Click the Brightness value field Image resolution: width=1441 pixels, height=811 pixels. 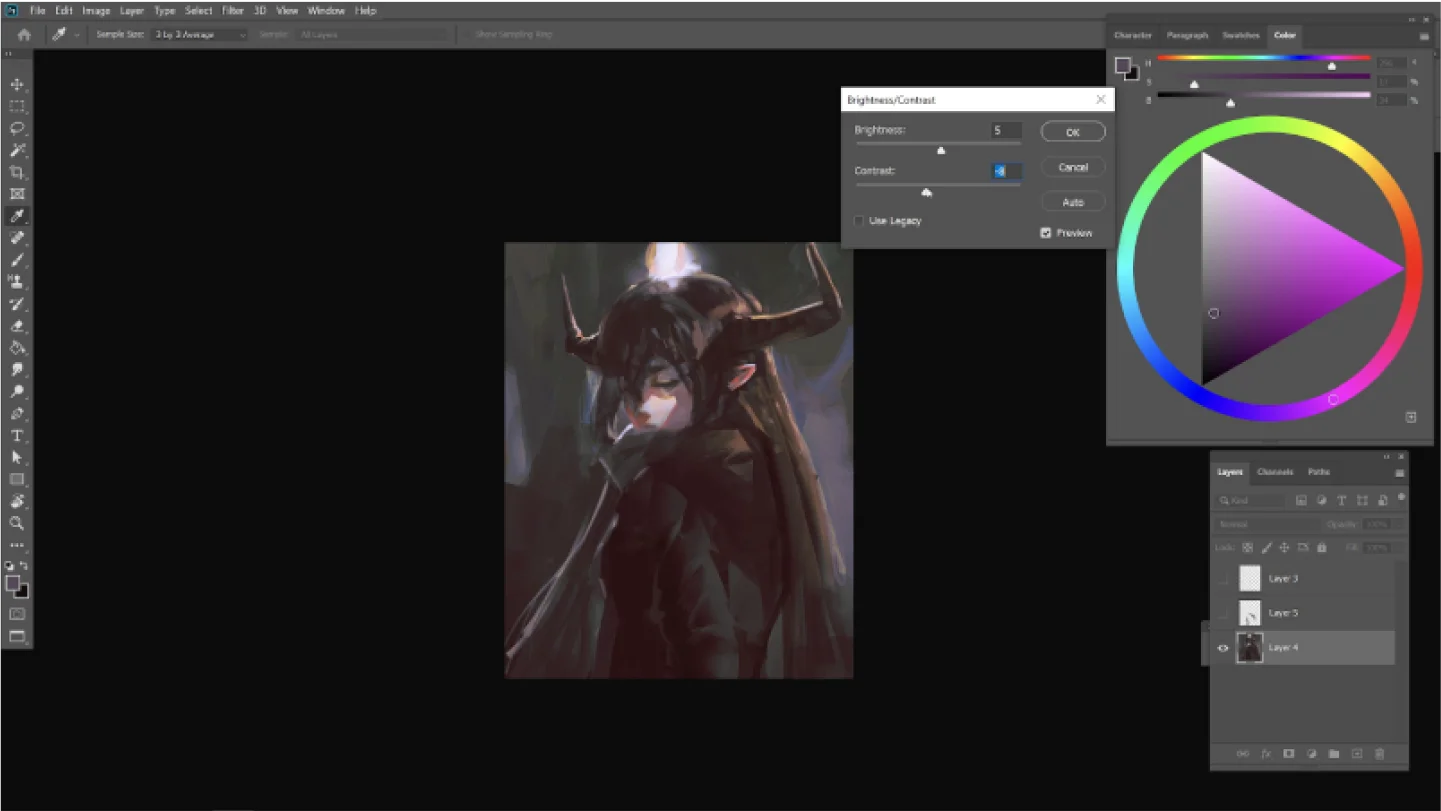pyautogui.click(x=1006, y=130)
